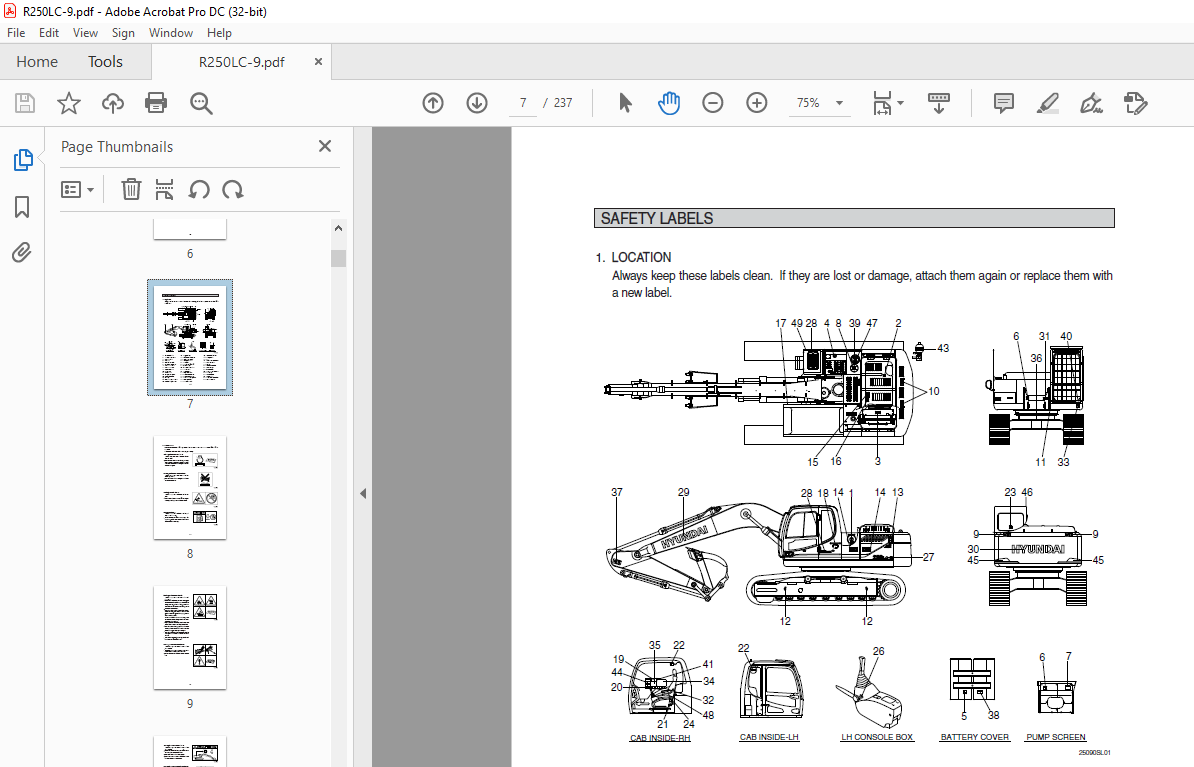The image size is (1194, 767).
Task: Click the Fit page width icon
Action: (882, 103)
